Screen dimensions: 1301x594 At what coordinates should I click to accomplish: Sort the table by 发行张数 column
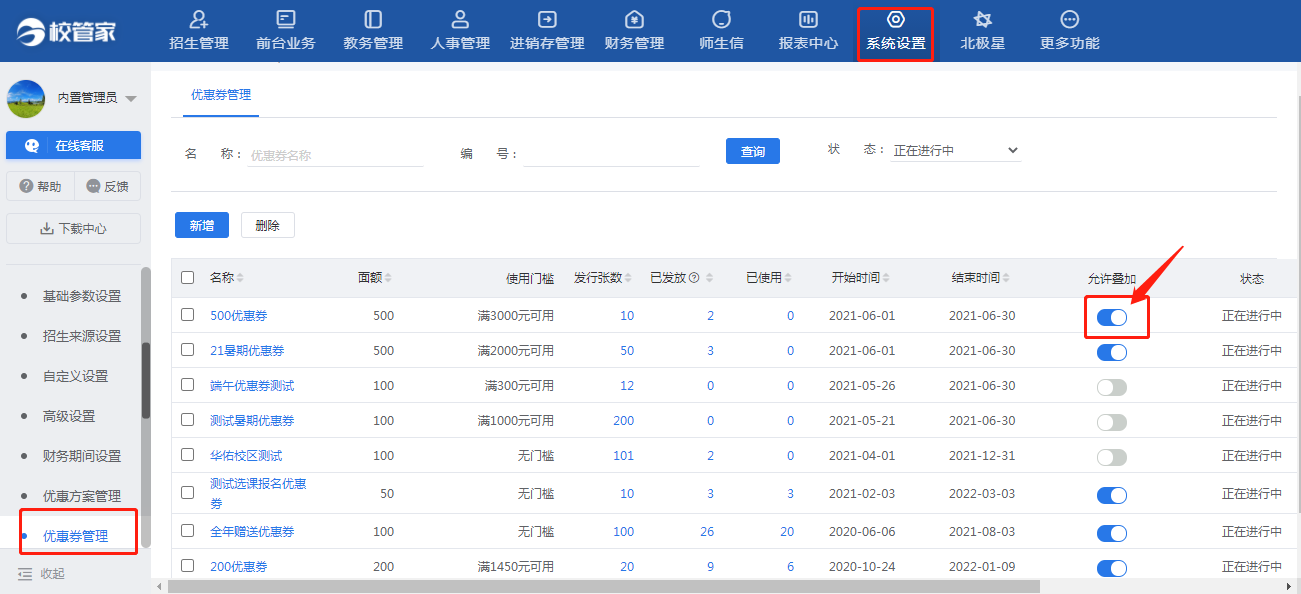point(604,278)
